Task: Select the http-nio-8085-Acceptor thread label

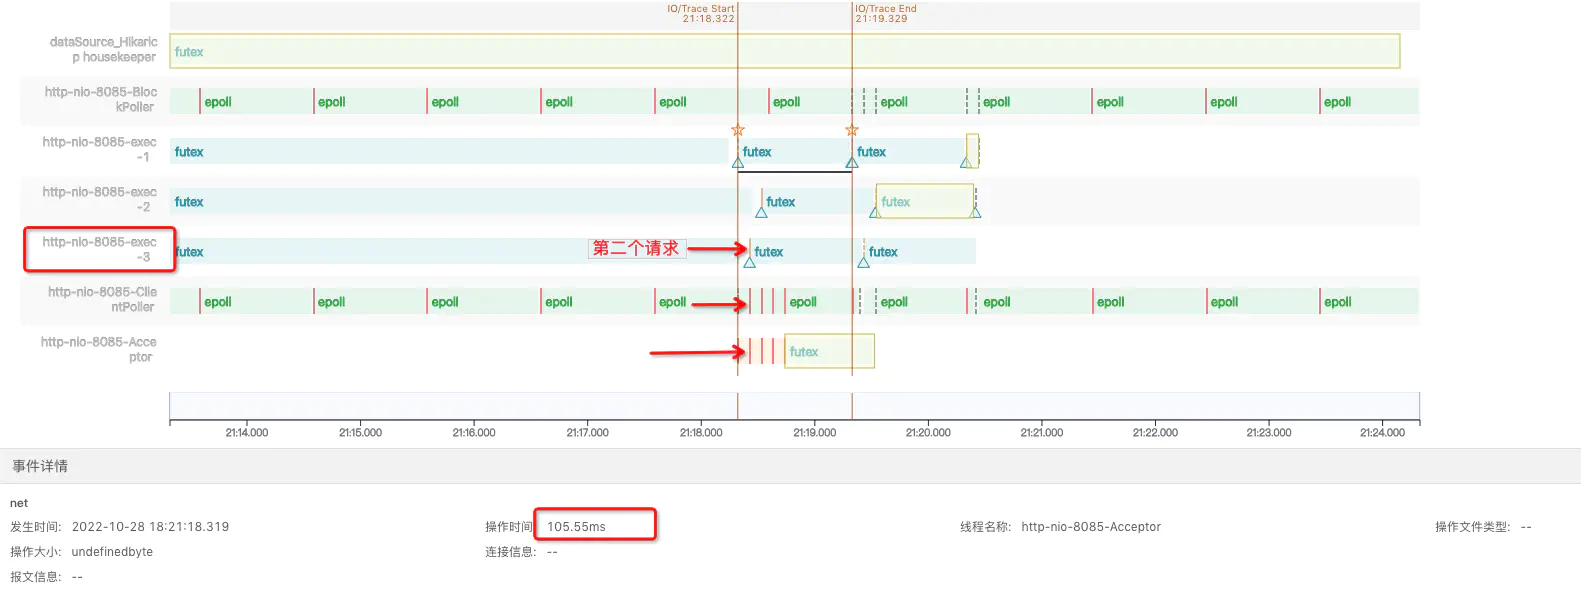Action: 98,349
